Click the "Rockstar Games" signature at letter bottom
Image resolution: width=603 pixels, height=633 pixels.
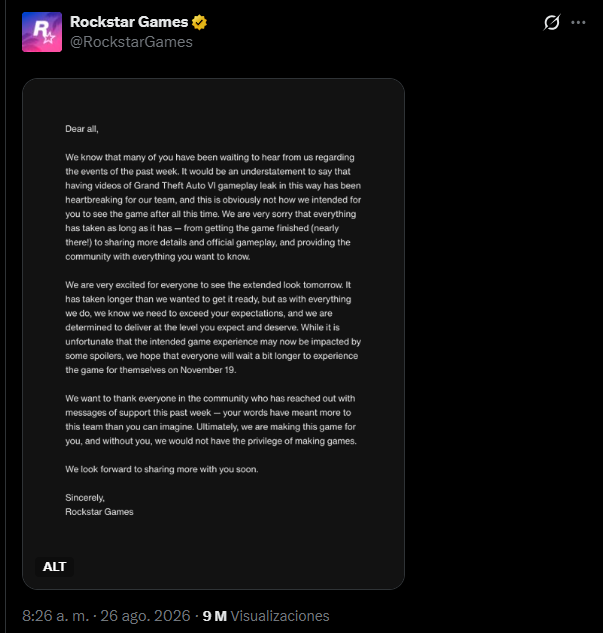(99, 512)
